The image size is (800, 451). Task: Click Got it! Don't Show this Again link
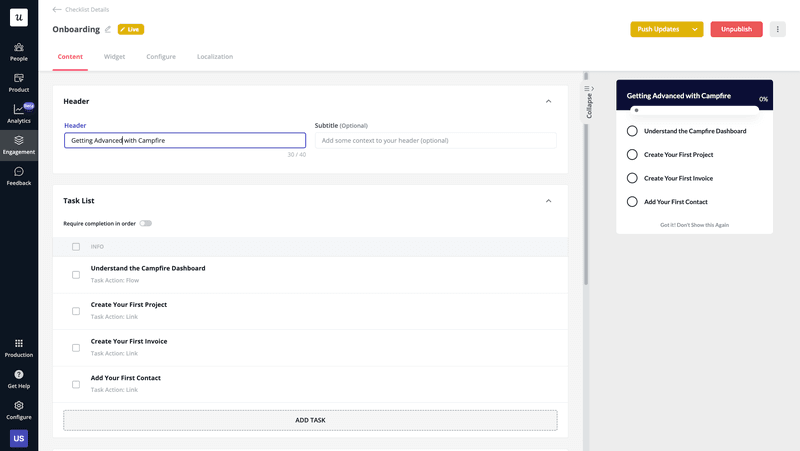click(x=694, y=225)
